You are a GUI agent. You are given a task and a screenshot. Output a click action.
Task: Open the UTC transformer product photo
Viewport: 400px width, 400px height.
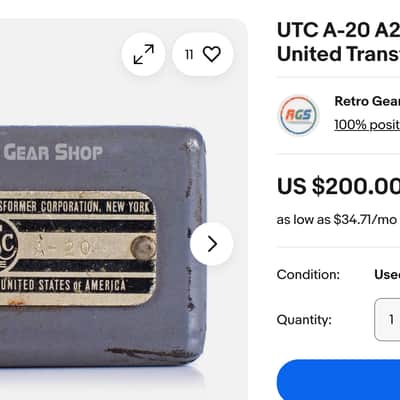102,247
